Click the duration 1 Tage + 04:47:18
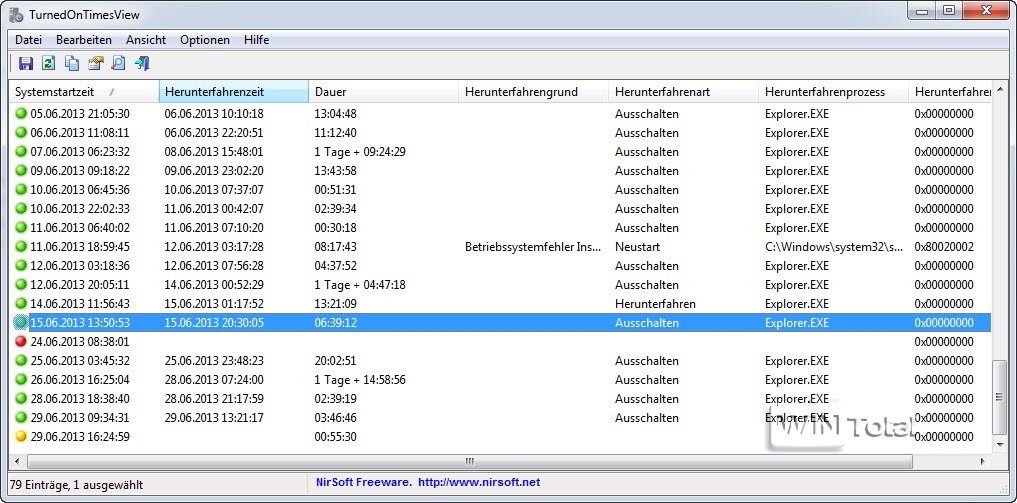1017x503 pixels. (360, 285)
